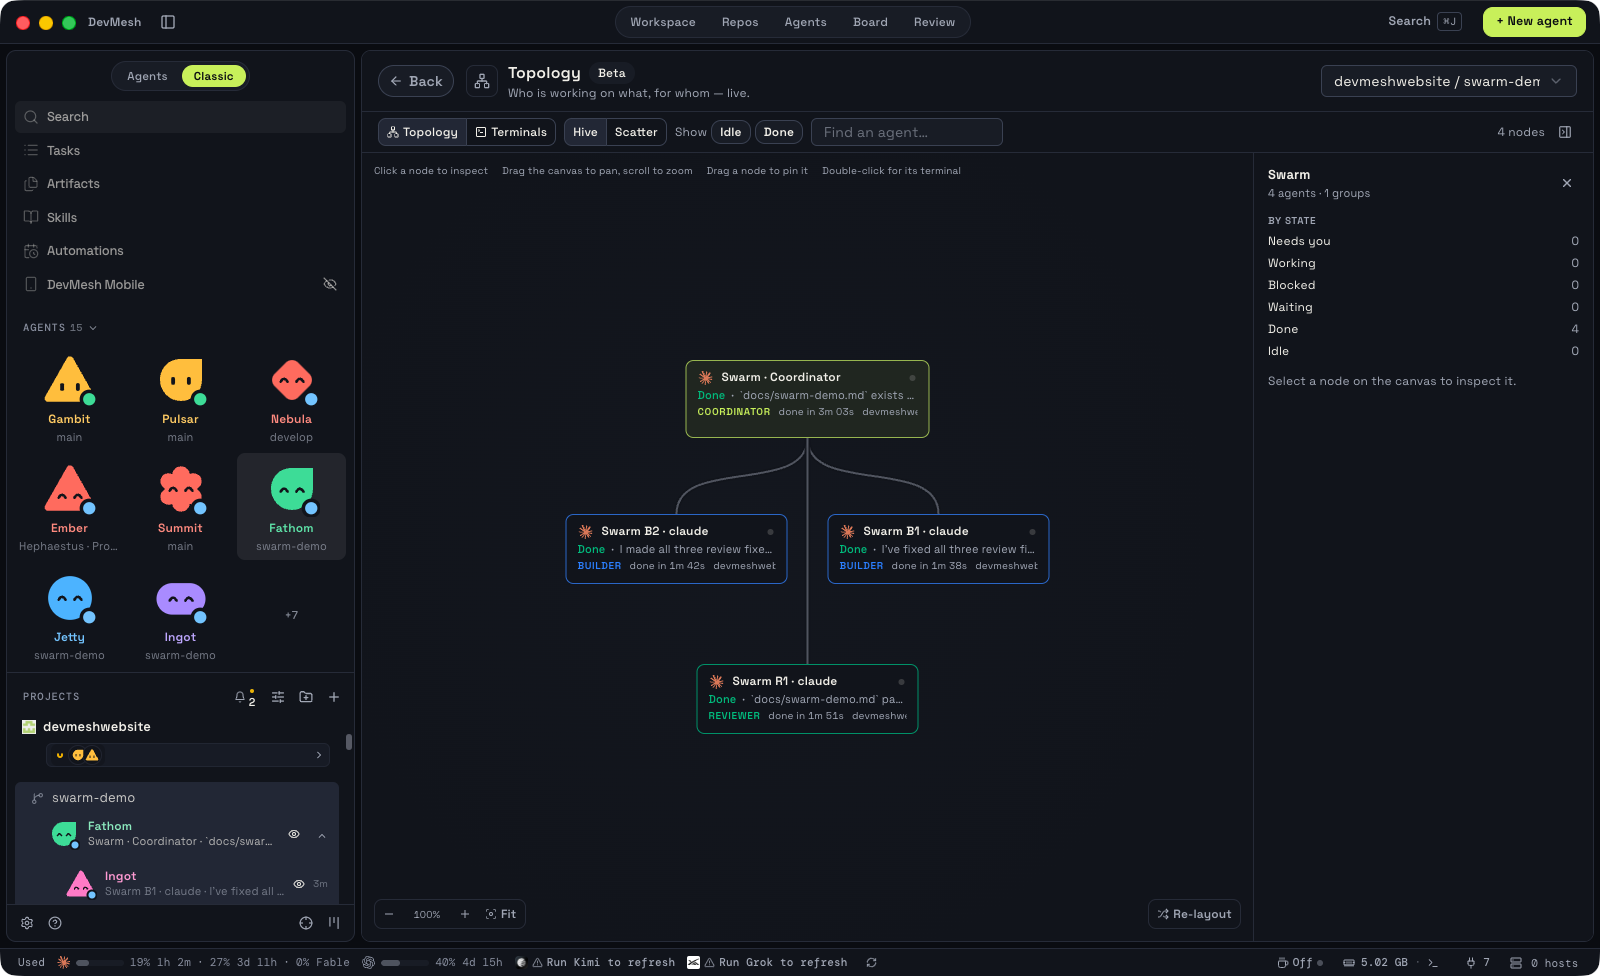1600x976 pixels.
Task: Add a new project with plus icon
Action: [x=334, y=697]
